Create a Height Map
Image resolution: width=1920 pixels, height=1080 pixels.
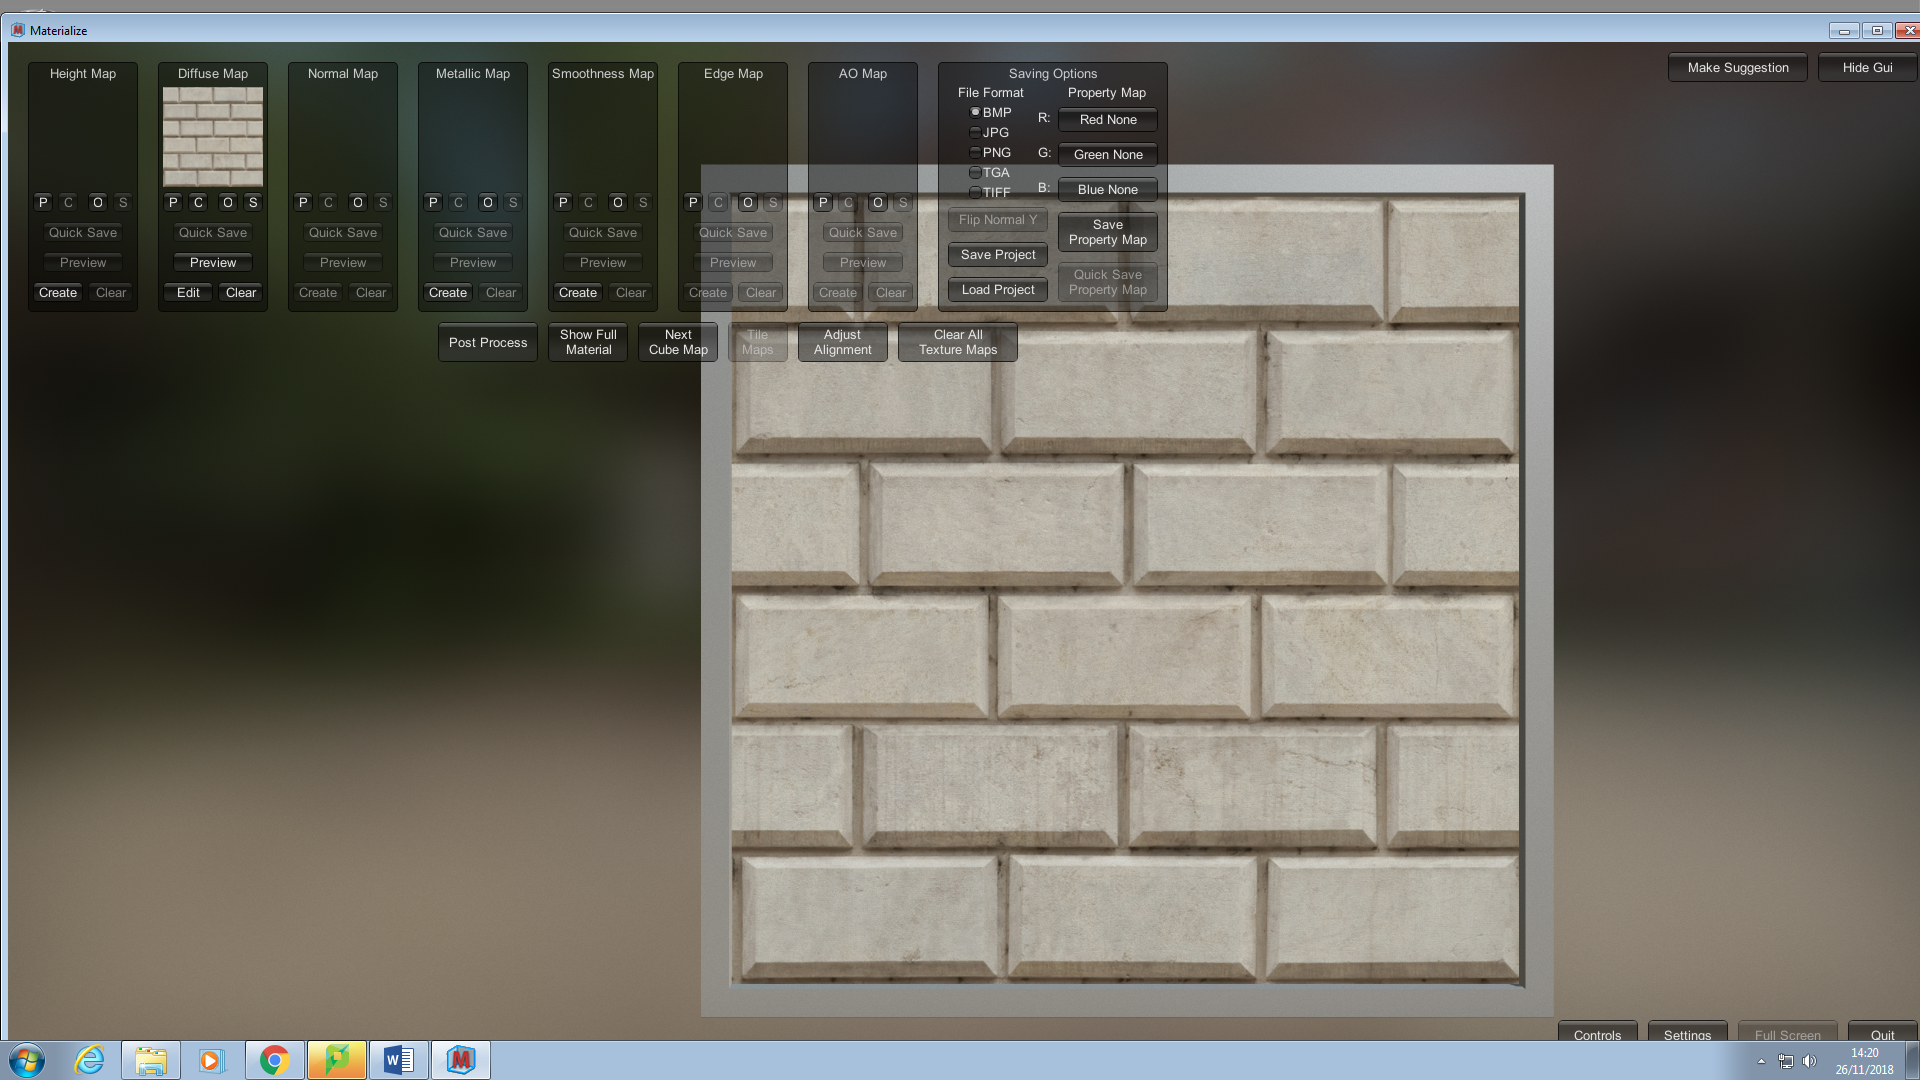pos(58,292)
